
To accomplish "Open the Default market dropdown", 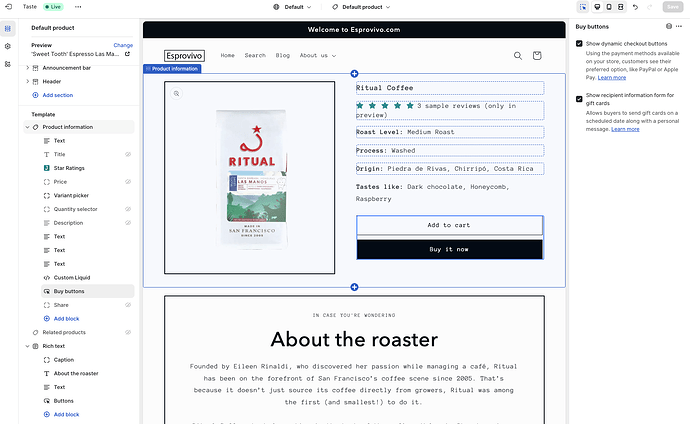I will point(292,7).
